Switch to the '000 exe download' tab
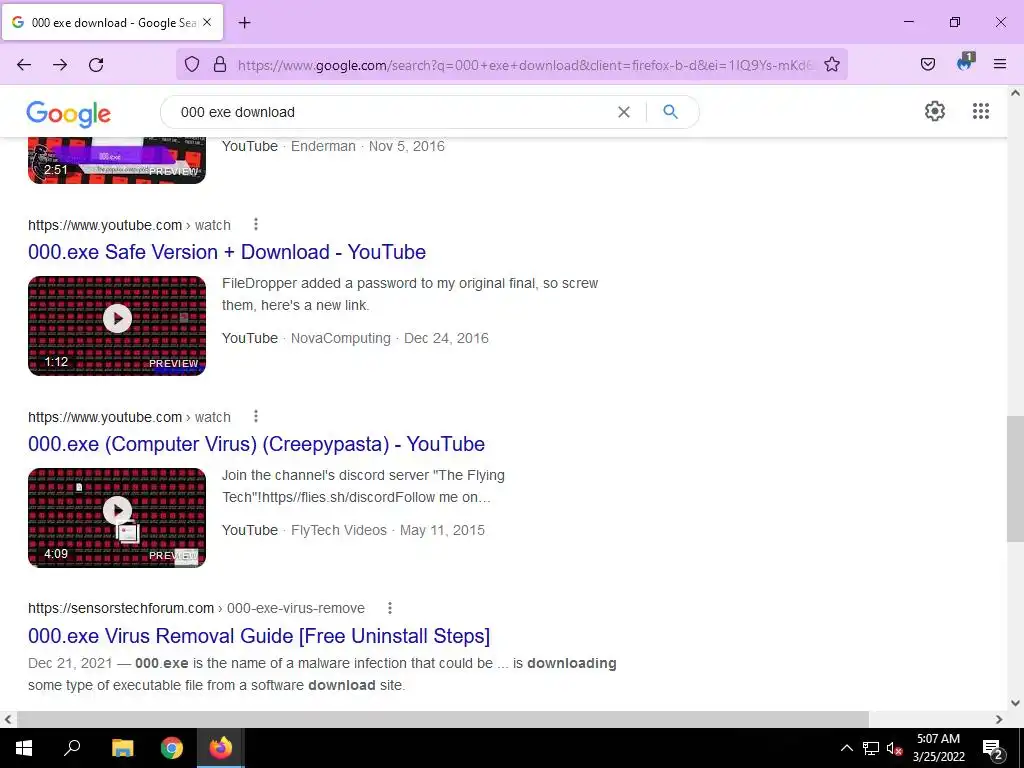The image size is (1024, 768). [112, 22]
